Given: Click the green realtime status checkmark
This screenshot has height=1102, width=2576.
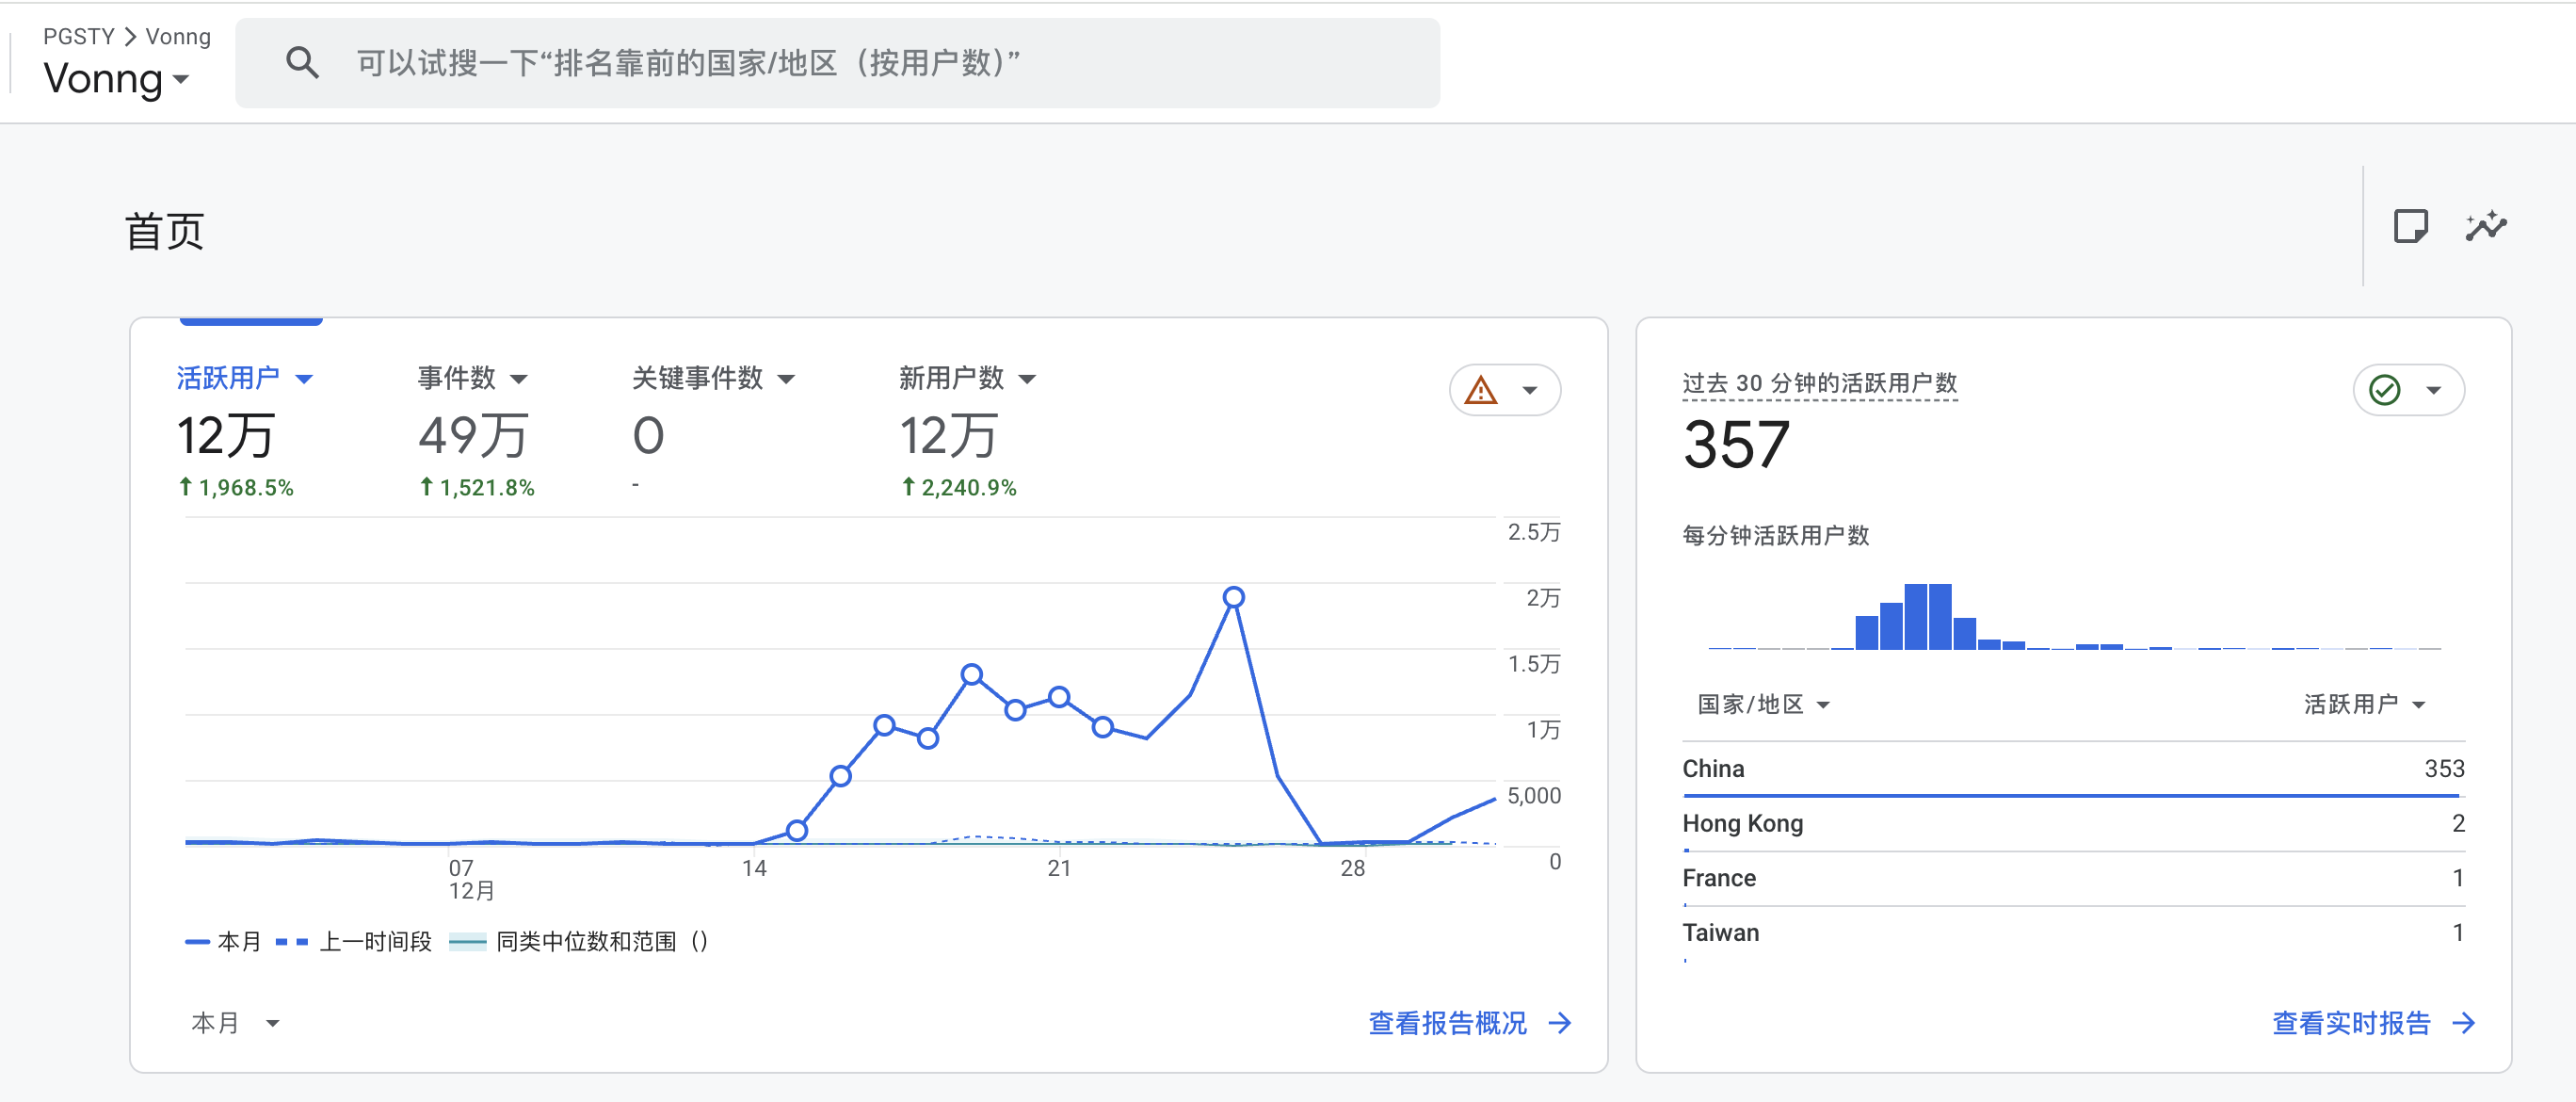Looking at the screenshot, I should pyautogui.click(x=2385, y=390).
